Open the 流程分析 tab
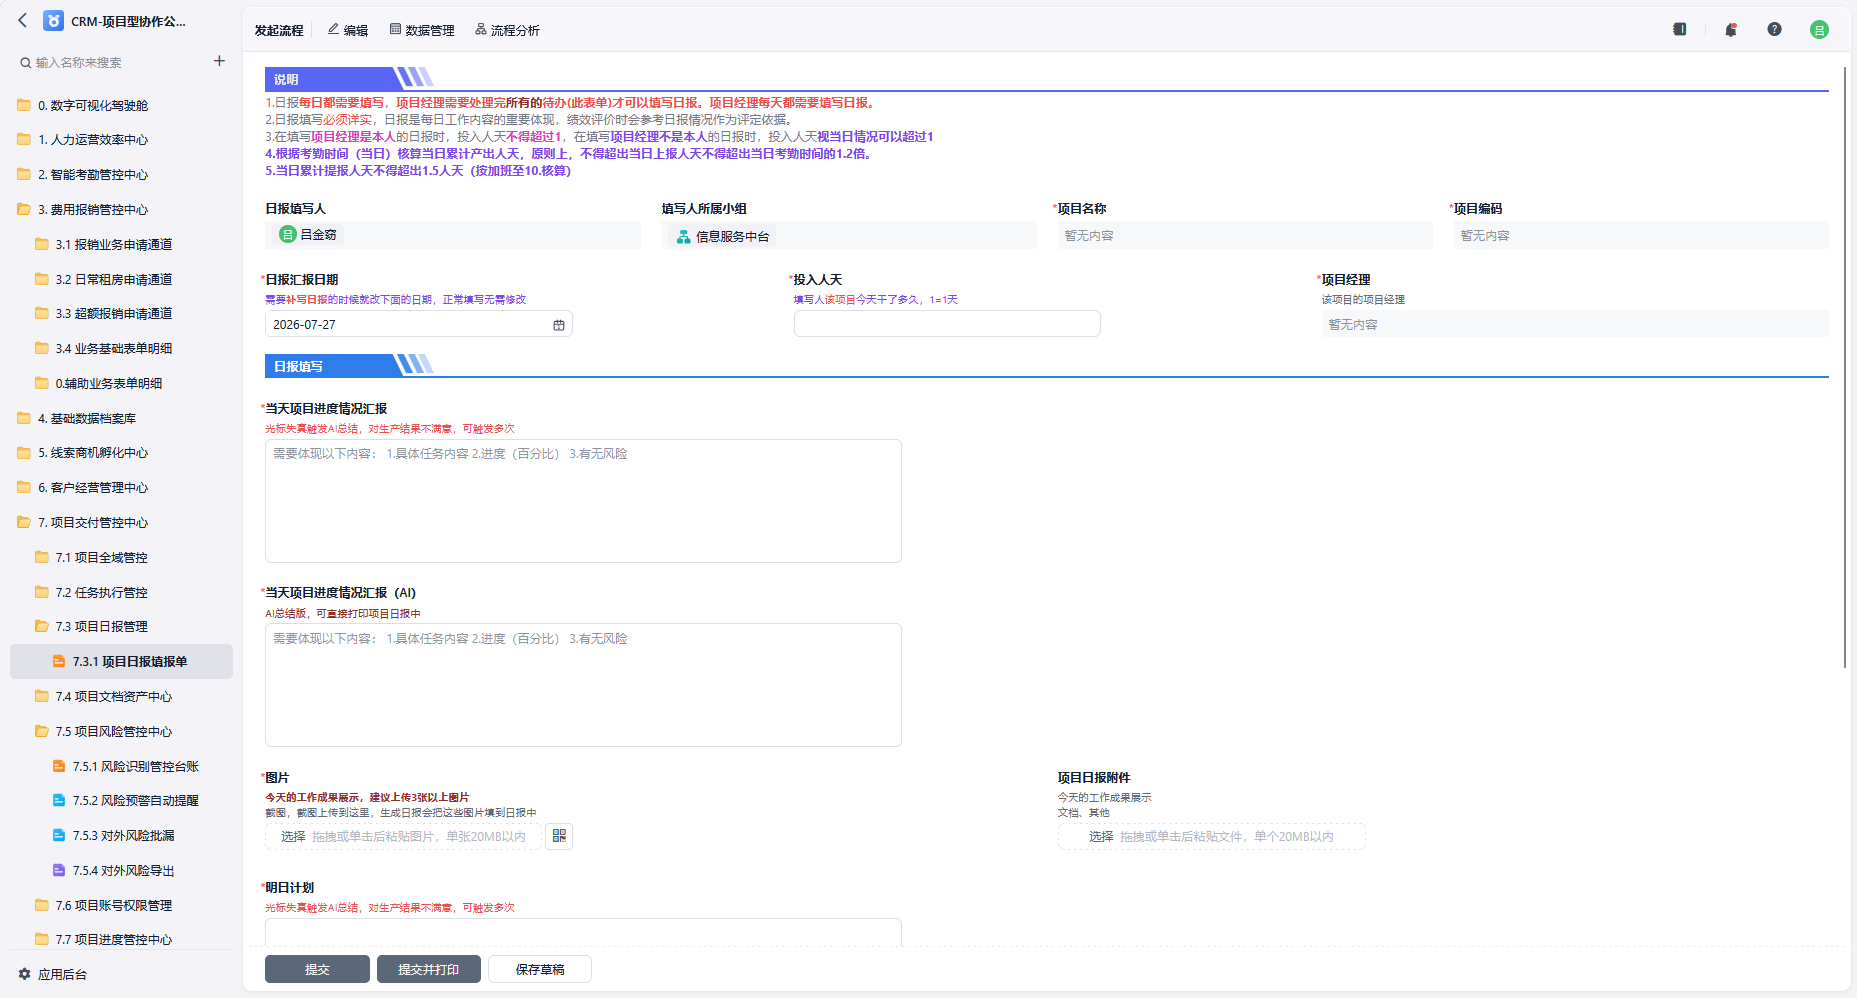This screenshot has height=998, width=1857. 507,30
